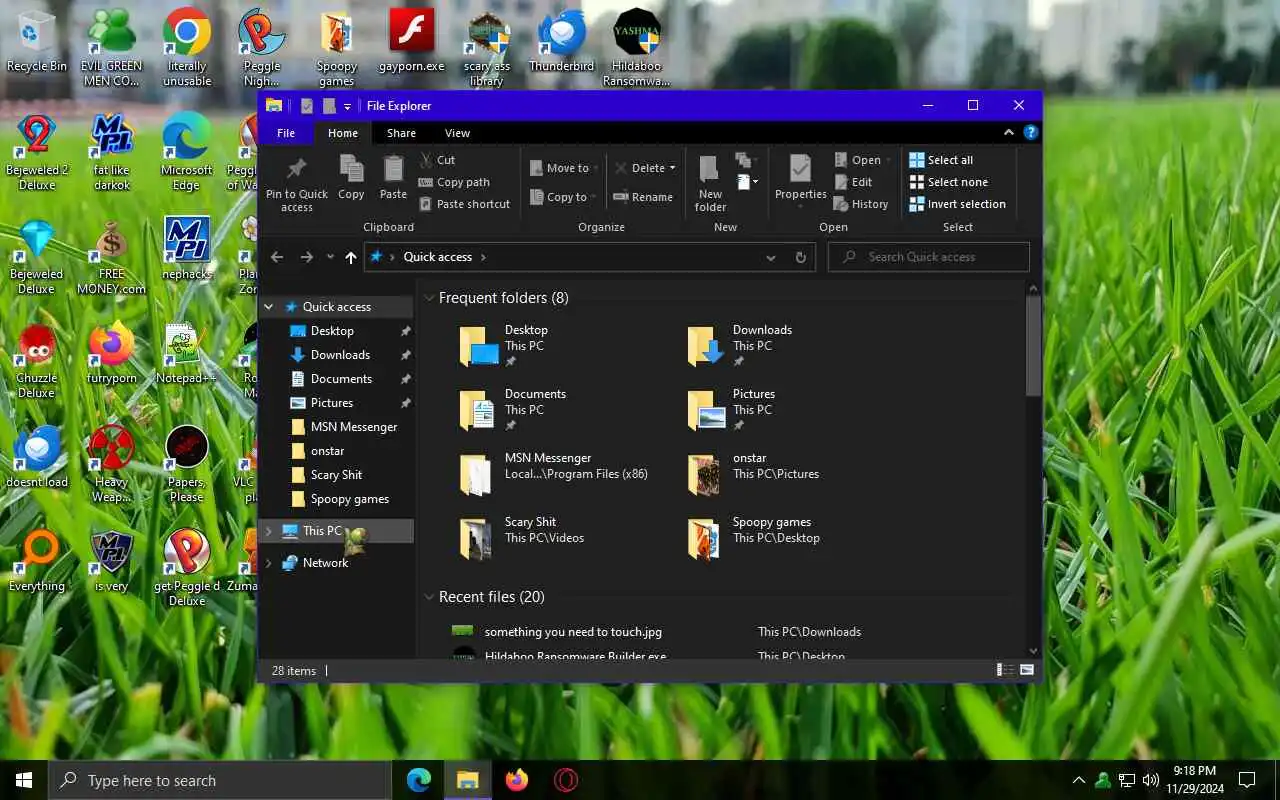The width and height of the screenshot is (1280, 800).
Task: Expand address bar previous locations dropdown
Action: [771, 257]
